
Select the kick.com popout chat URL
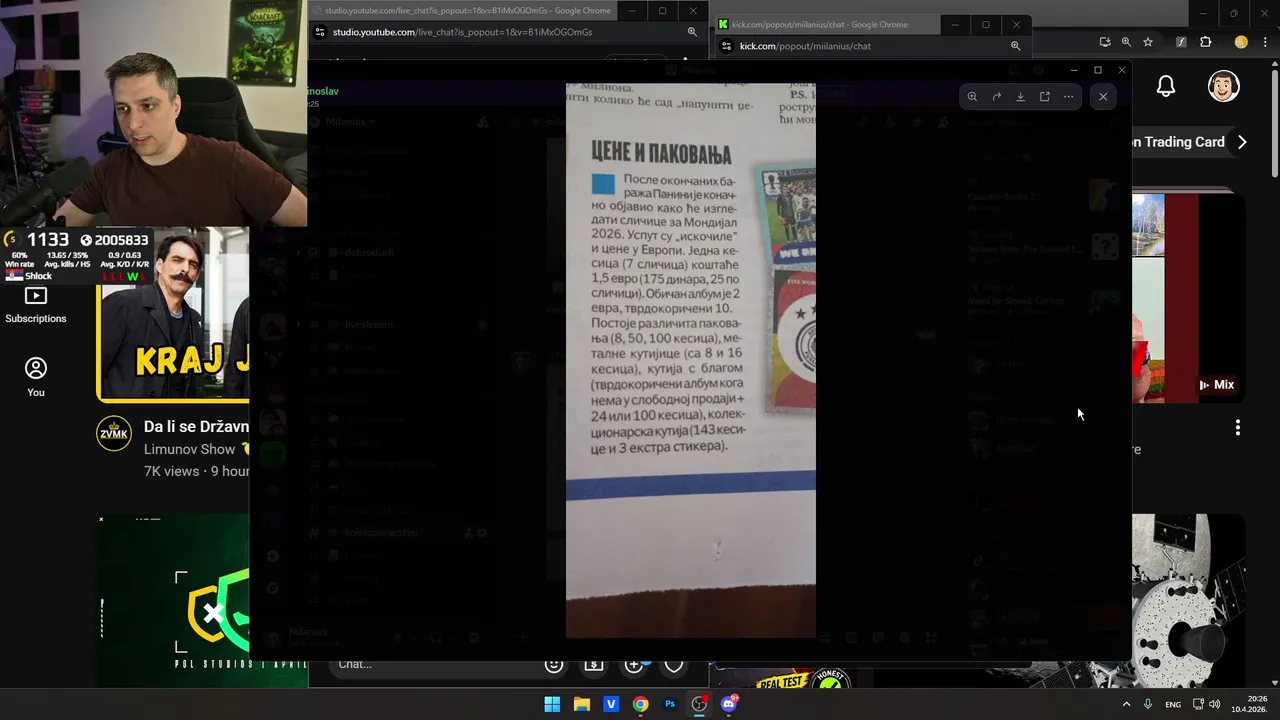805,46
